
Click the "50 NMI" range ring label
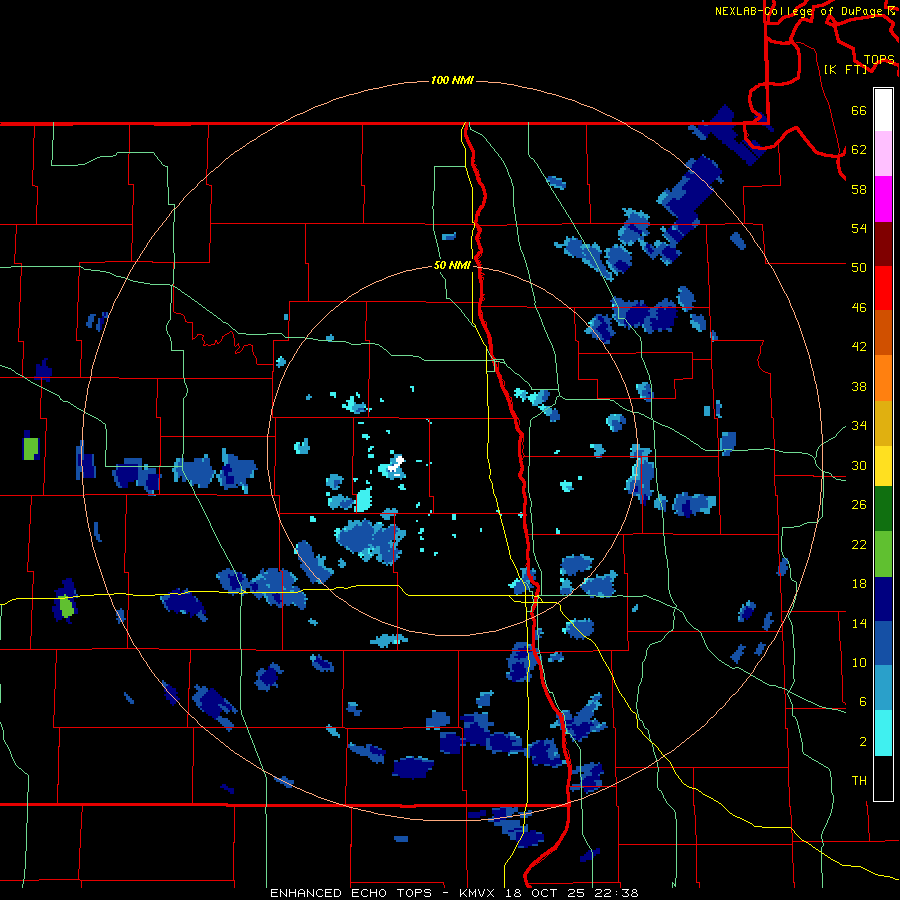click(452, 265)
